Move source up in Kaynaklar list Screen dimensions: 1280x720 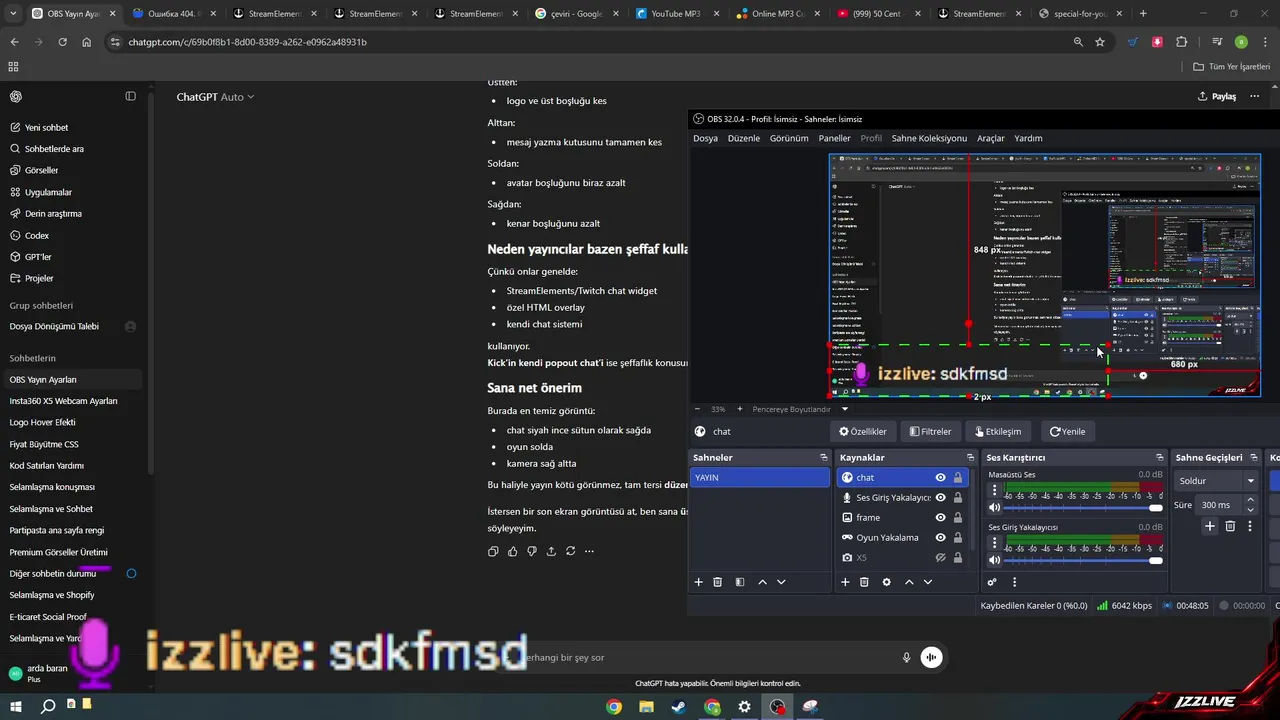[909, 582]
